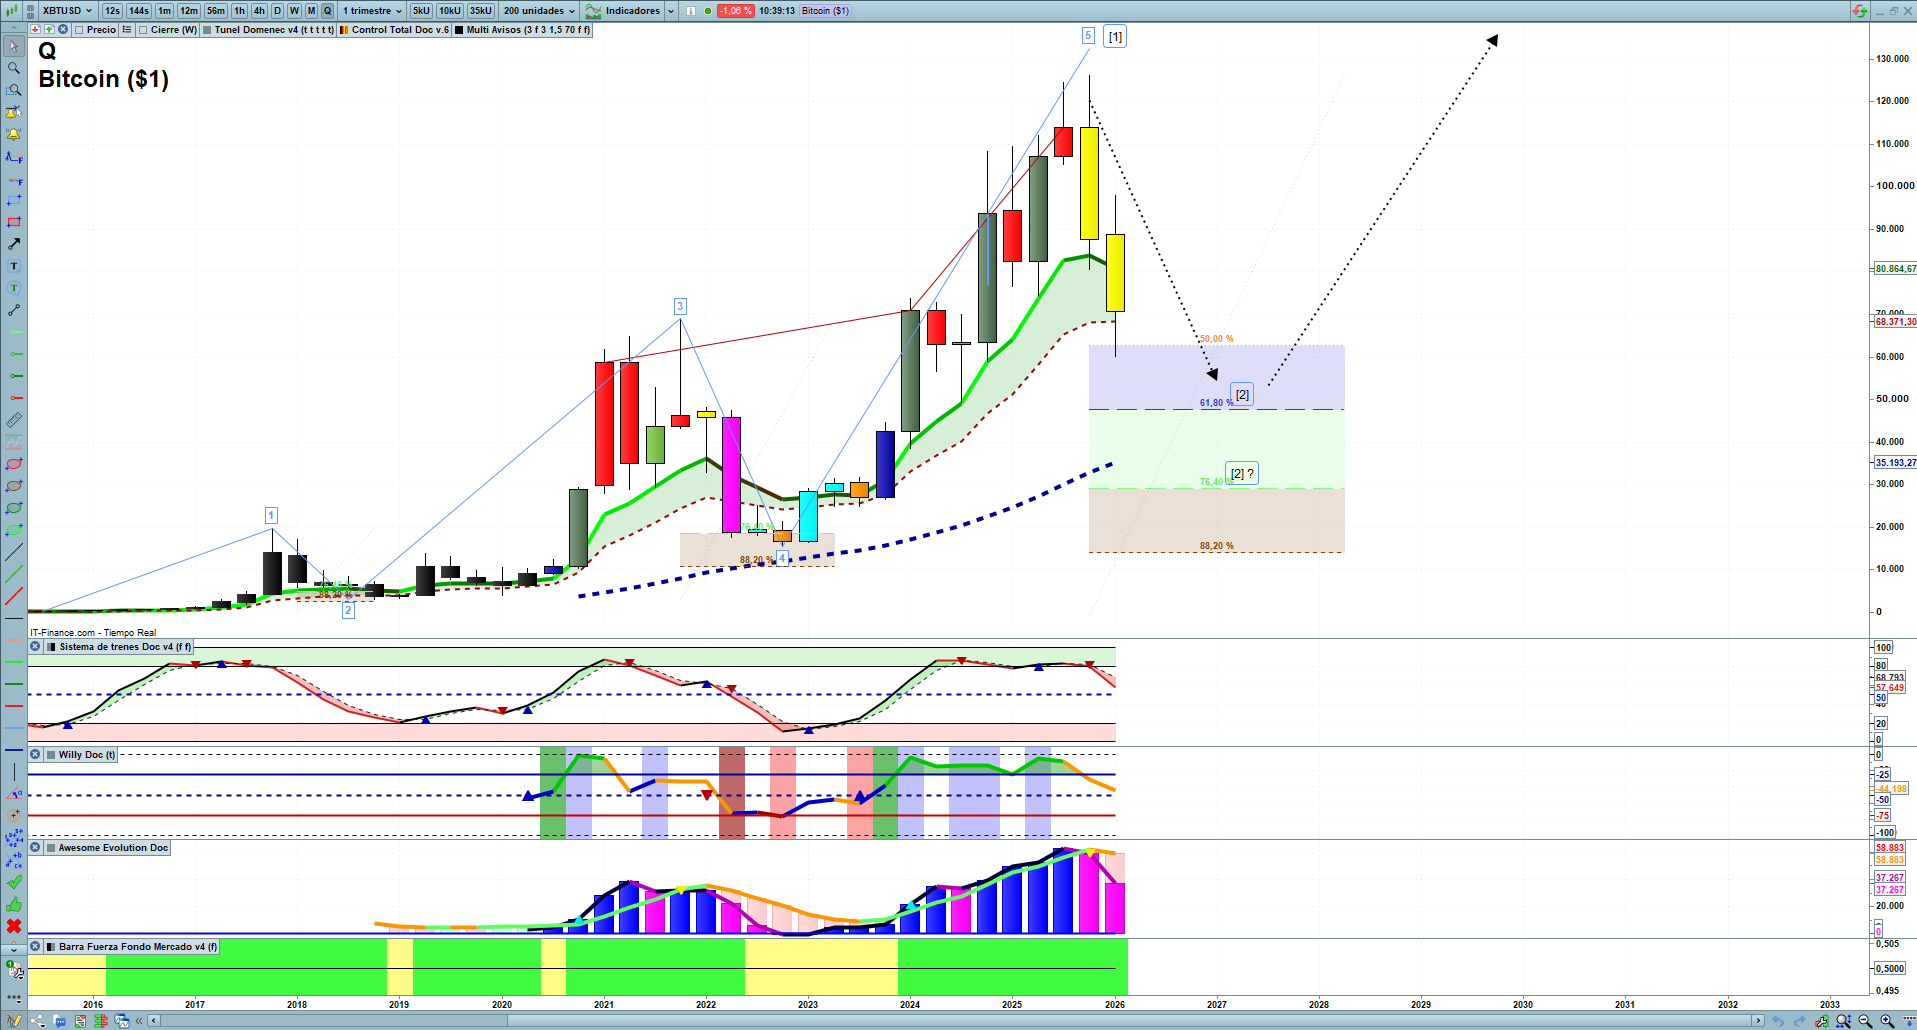The image size is (1917, 1030).
Task: Click the green up-arrow icon in indicator bar
Action: pyautogui.click(x=49, y=30)
